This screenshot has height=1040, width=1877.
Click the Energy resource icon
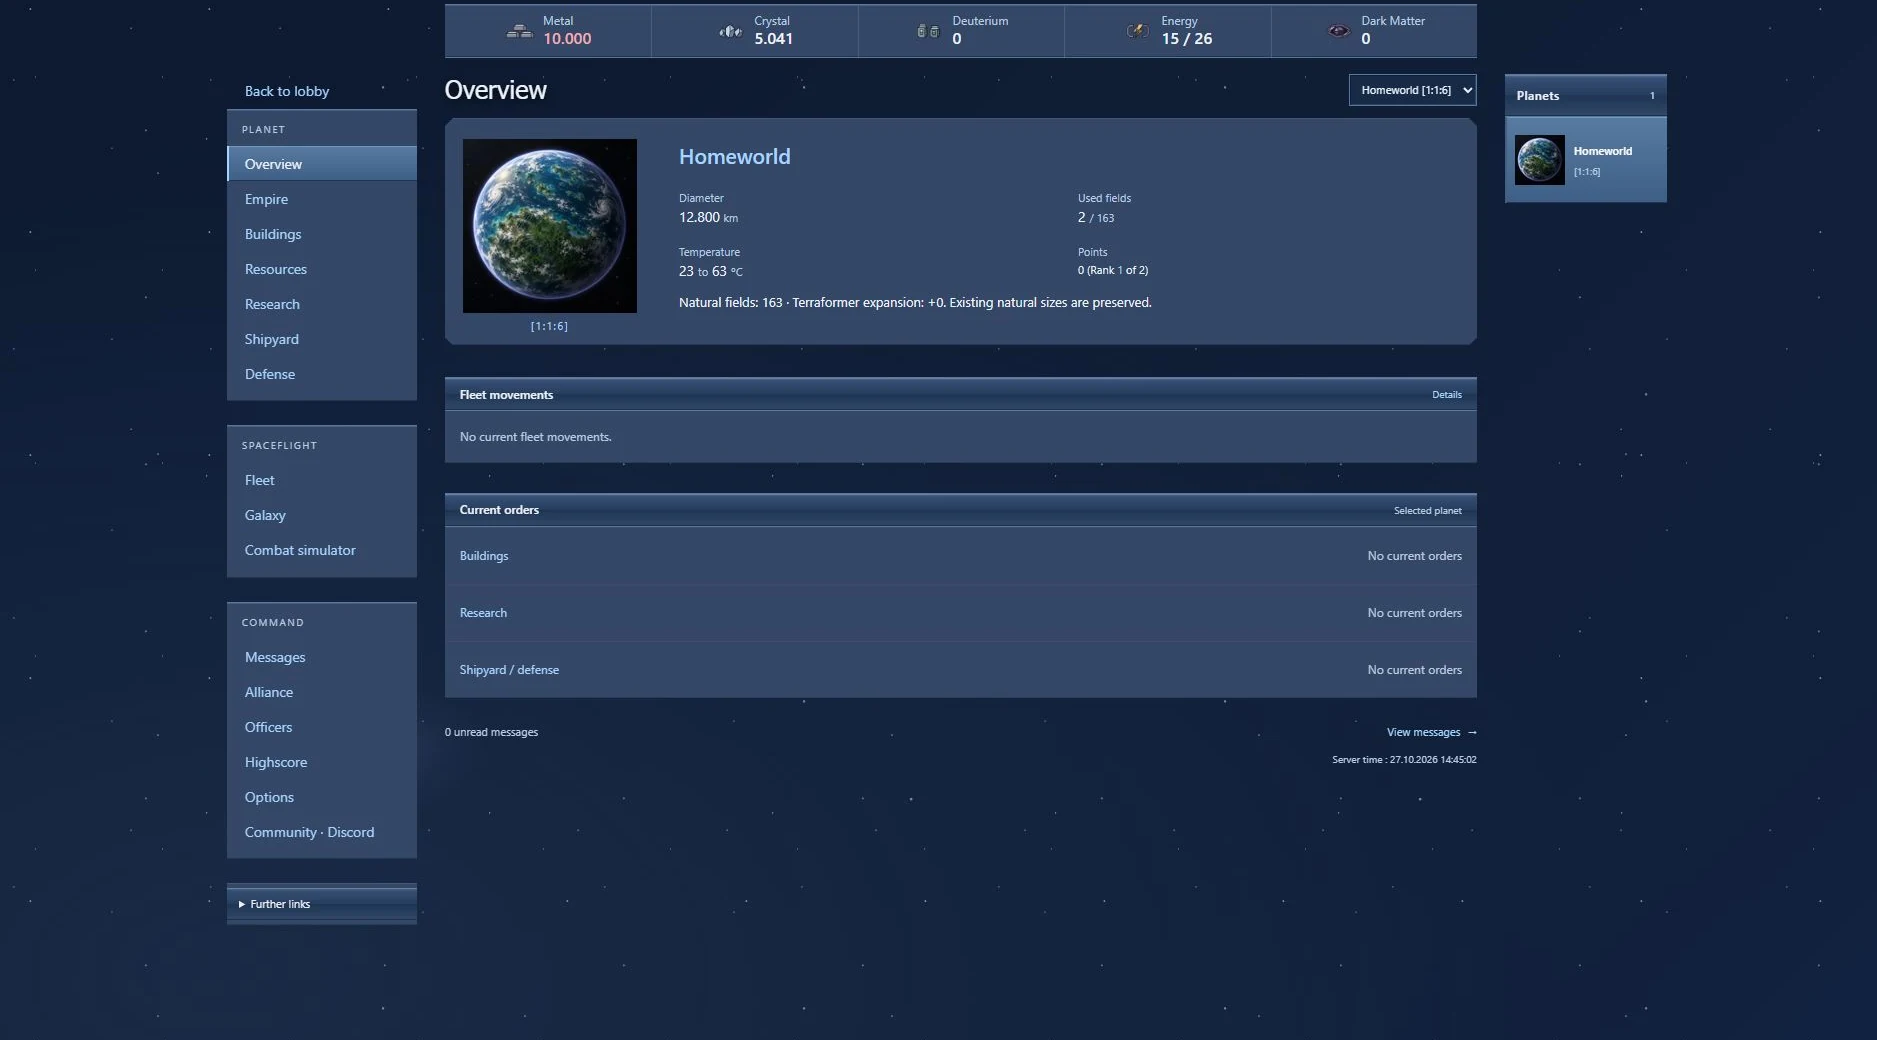[x=1137, y=31]
